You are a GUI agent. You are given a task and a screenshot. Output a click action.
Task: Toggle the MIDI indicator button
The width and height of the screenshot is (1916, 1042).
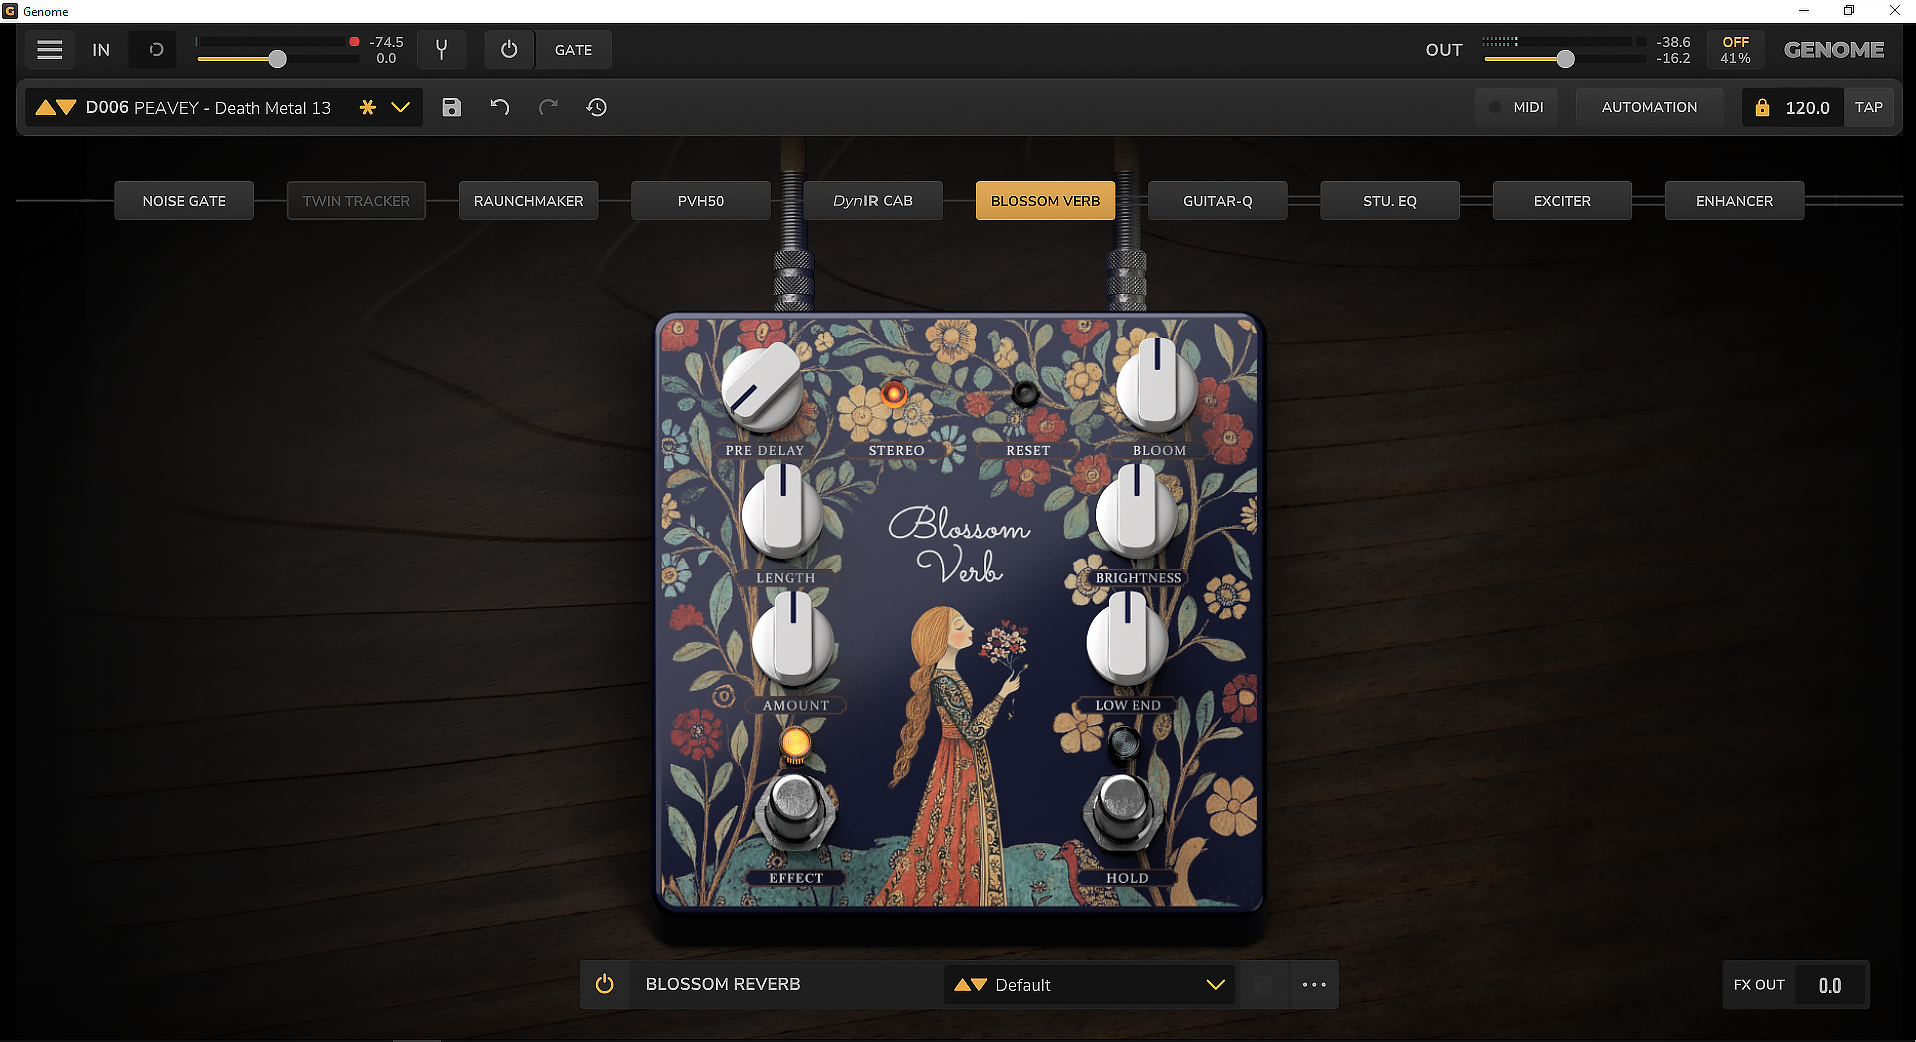1517,107
